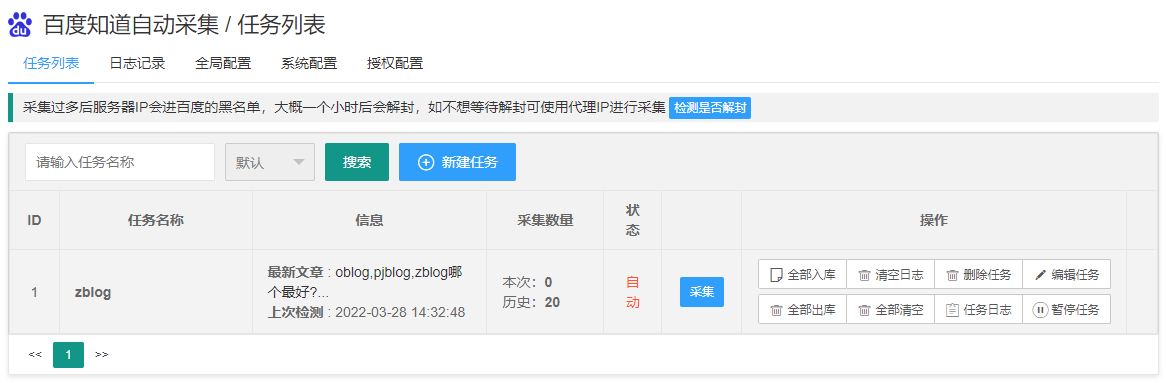This screenshot has width=1166, height=383.
Task: Click the Baidu paw logo icon
Action: [x=19, y=25]
